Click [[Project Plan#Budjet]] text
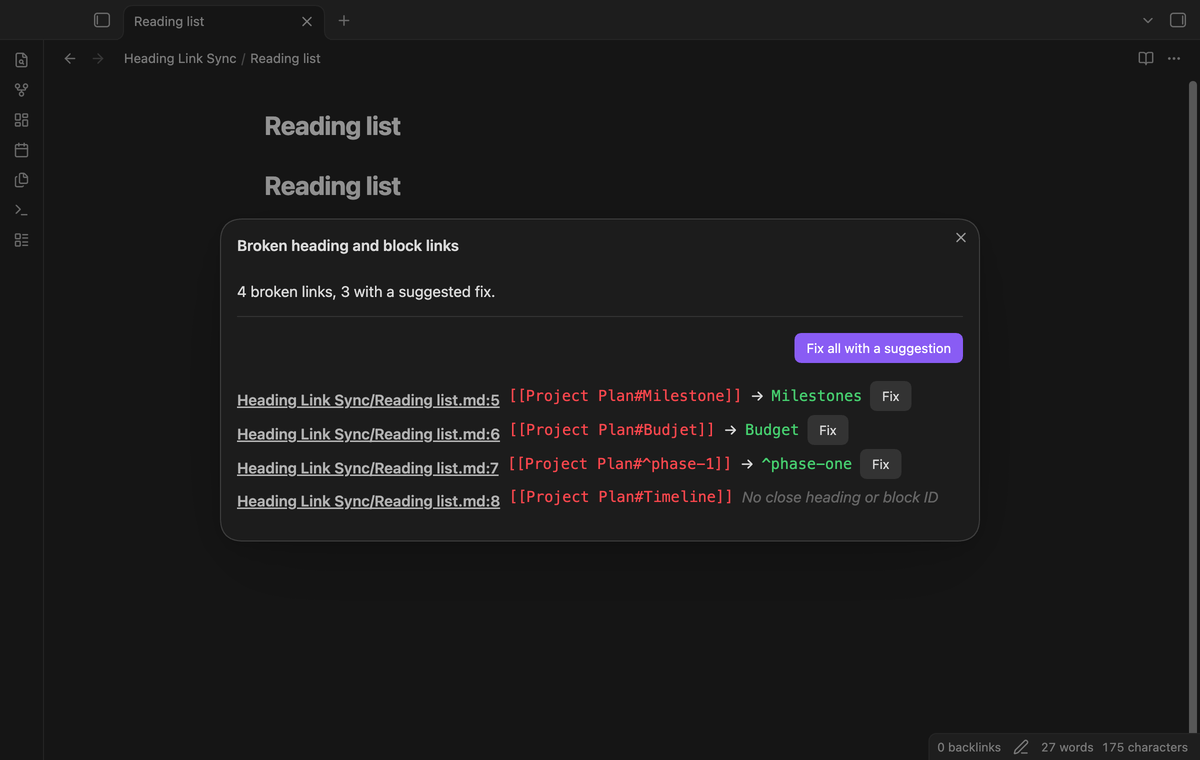Screen dimensions: 1200x760 [612, 430]
